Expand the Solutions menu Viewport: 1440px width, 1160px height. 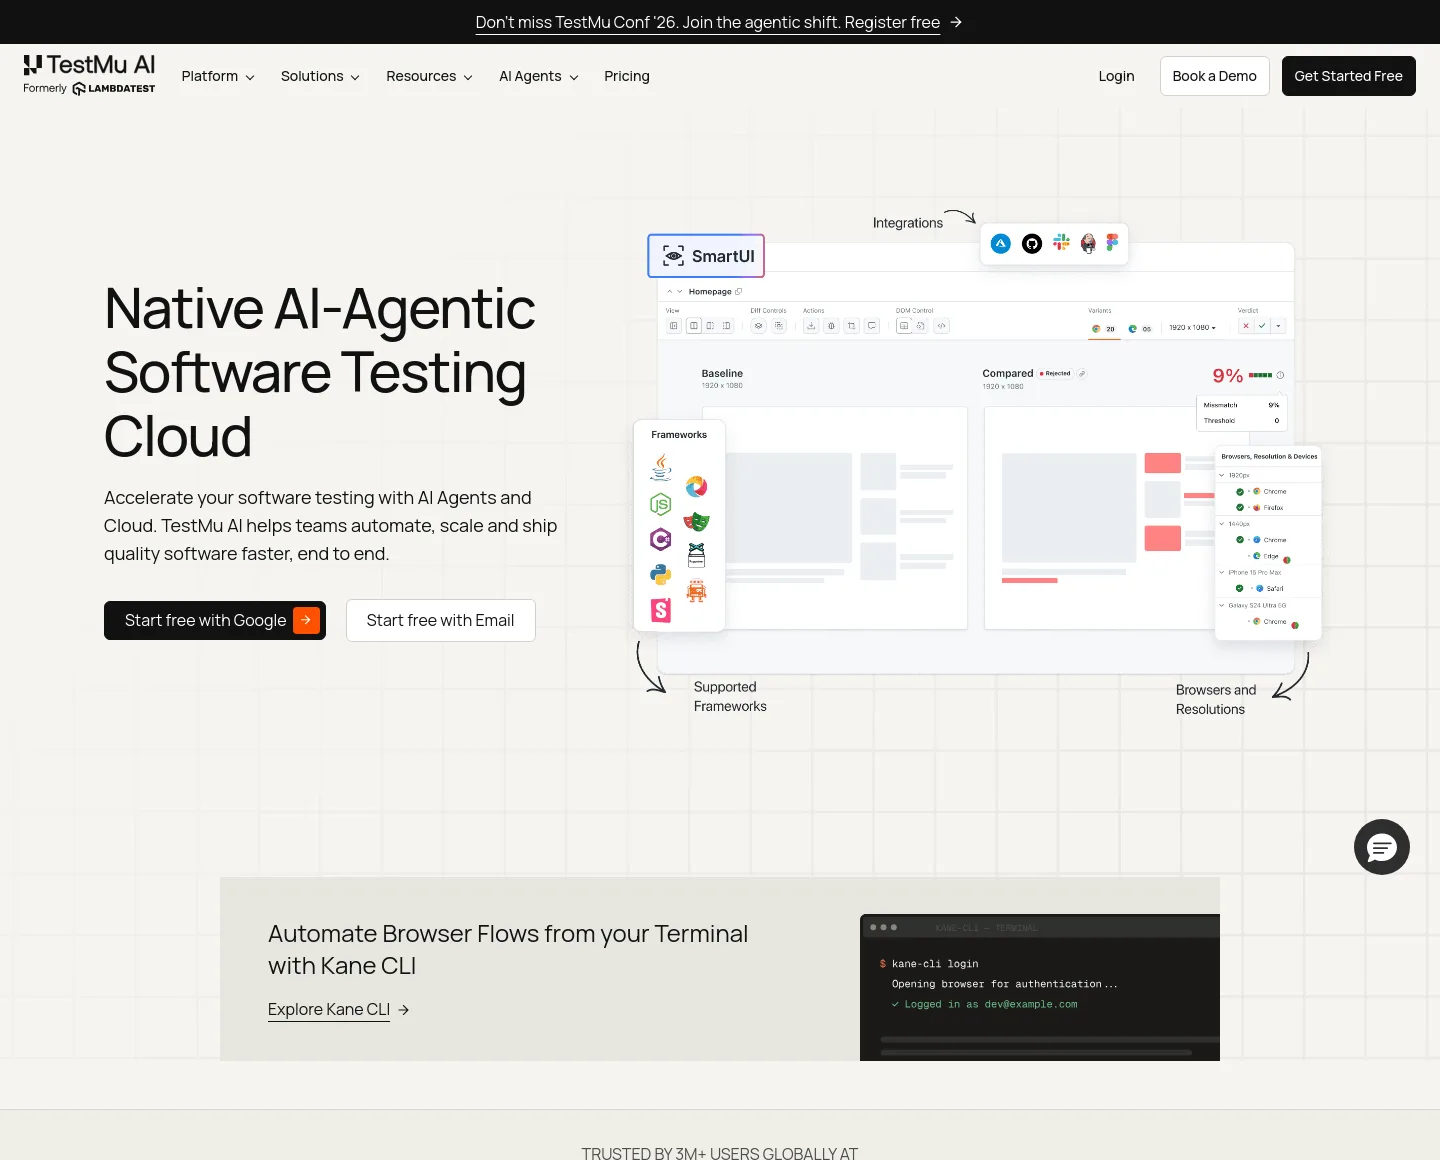pos(320,76)
